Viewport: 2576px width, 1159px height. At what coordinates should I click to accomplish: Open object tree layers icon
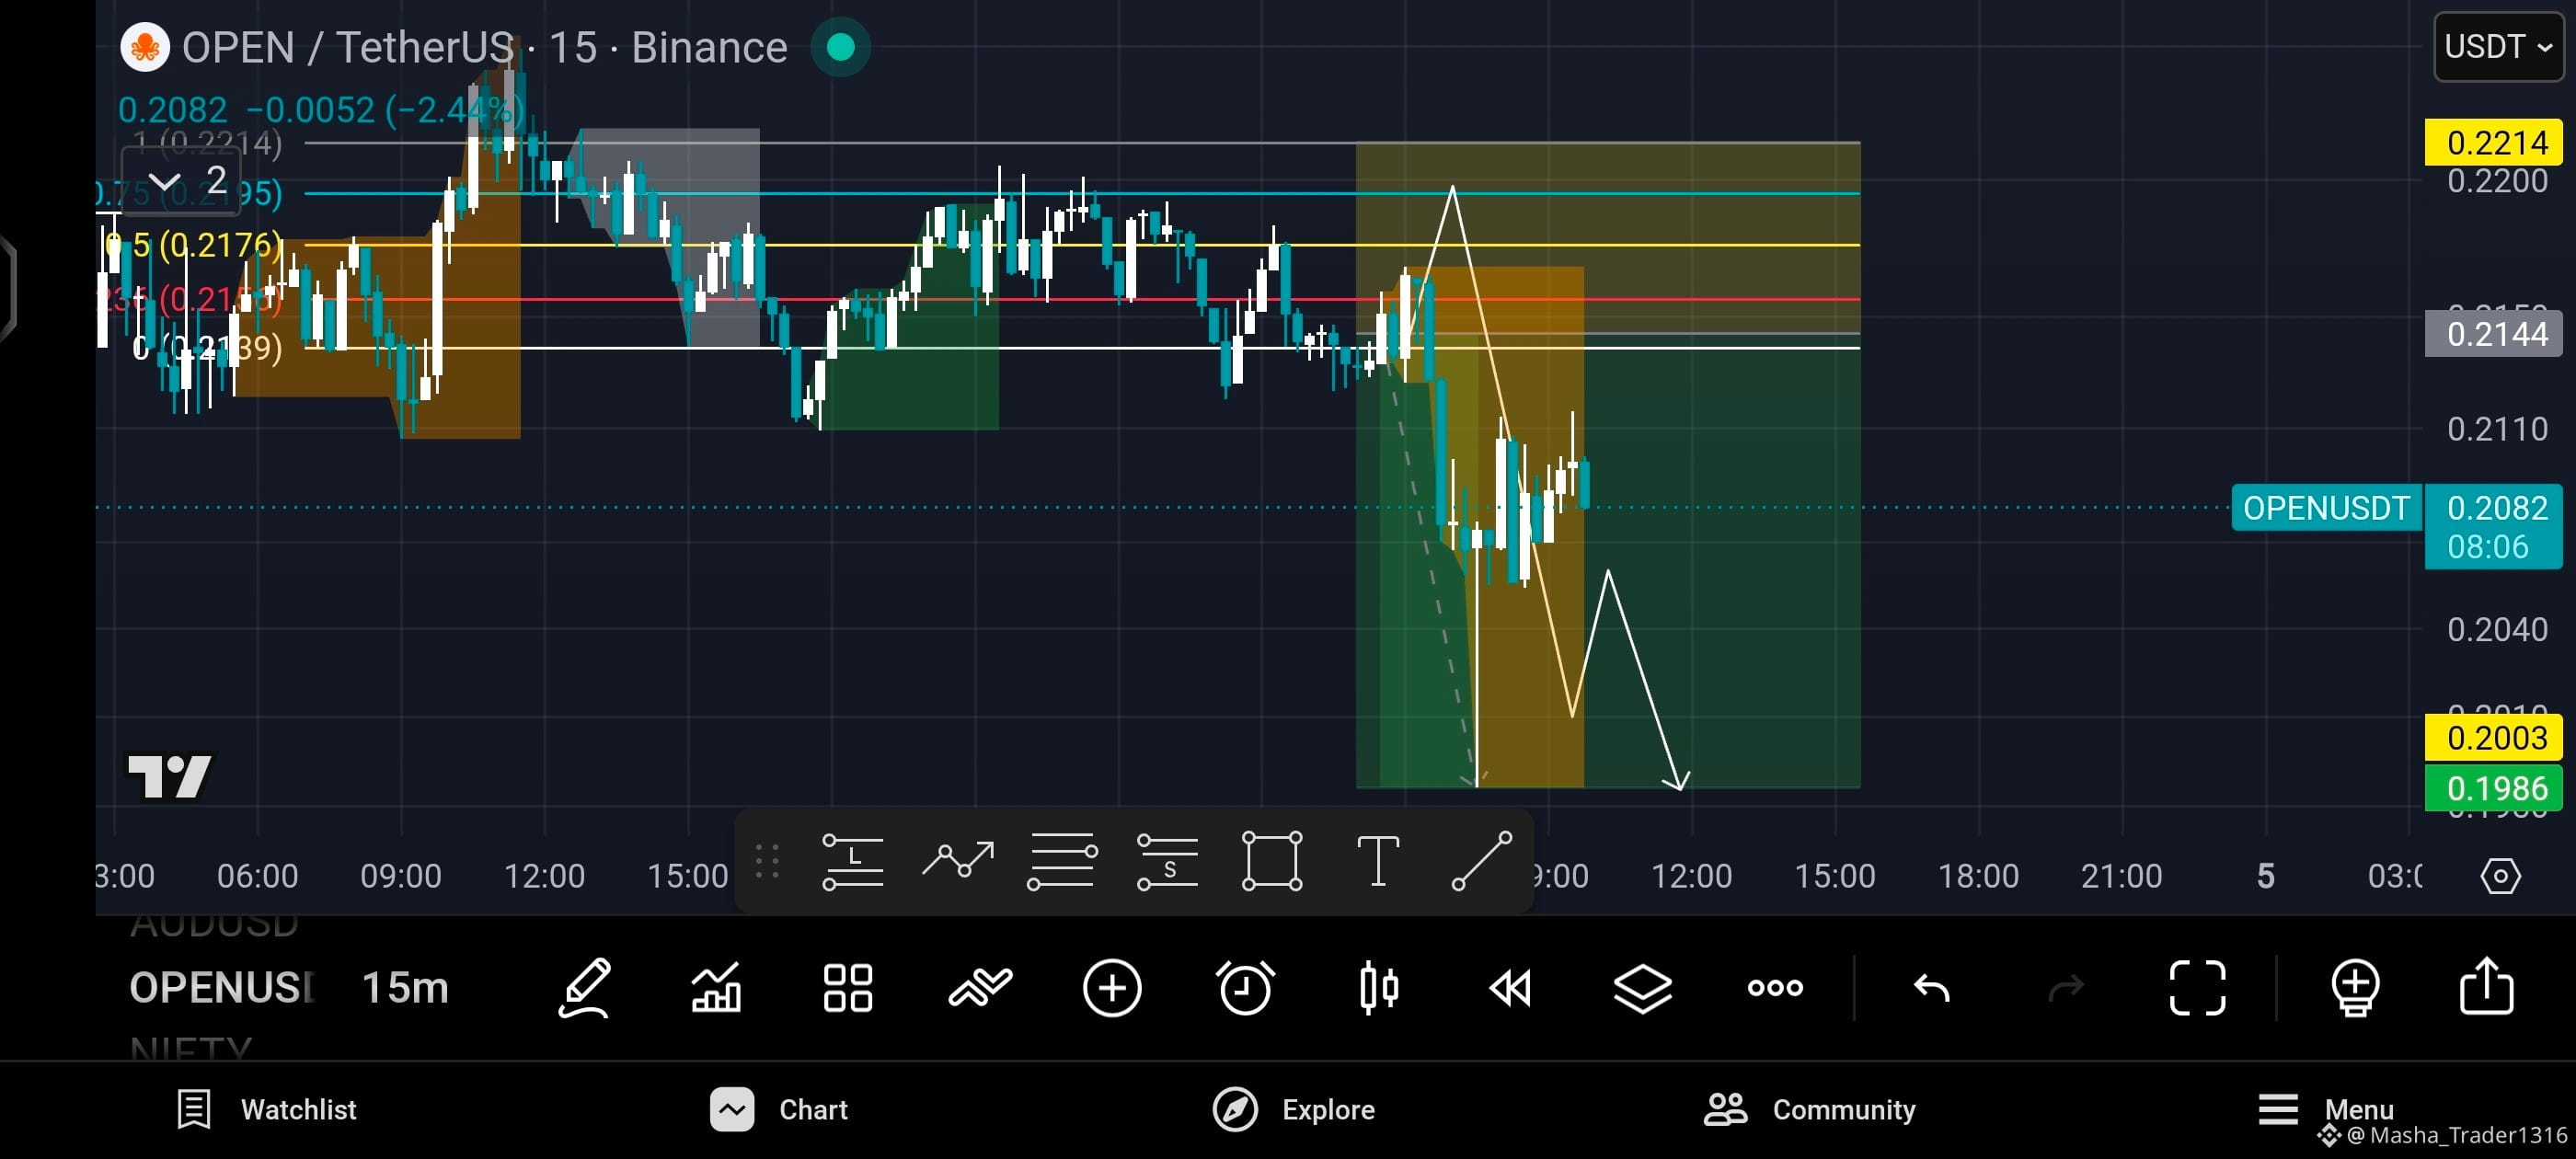point(1643,988)
